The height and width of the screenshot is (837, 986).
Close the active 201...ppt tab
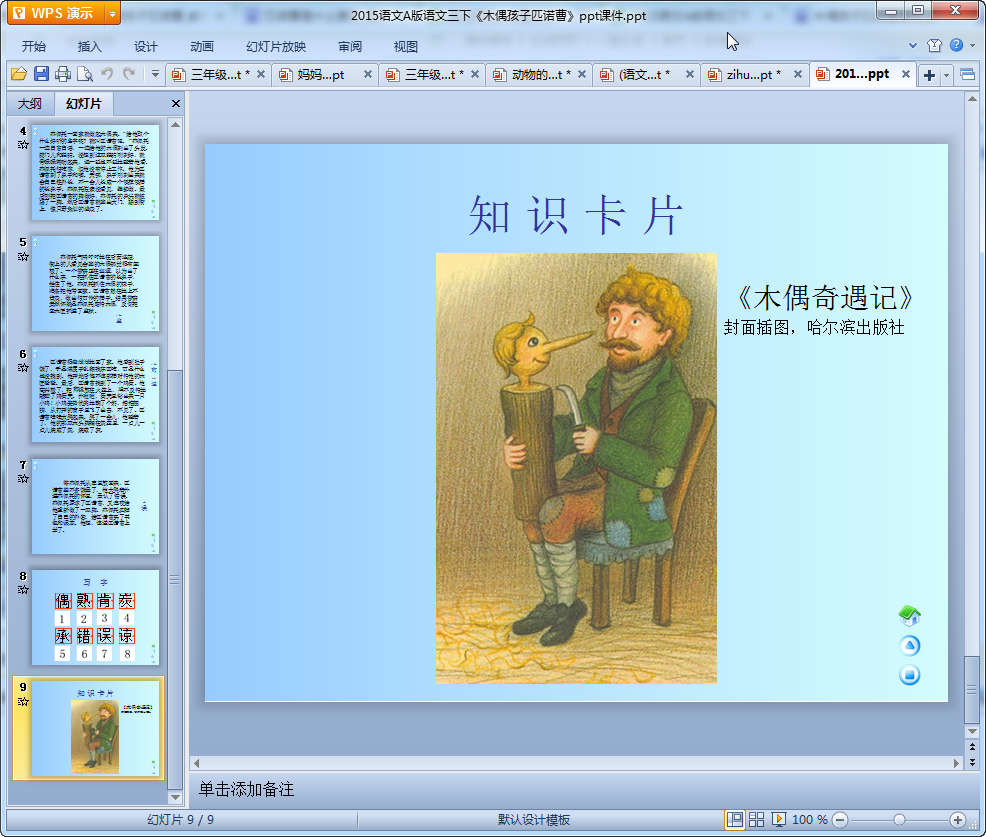point(906,74)
